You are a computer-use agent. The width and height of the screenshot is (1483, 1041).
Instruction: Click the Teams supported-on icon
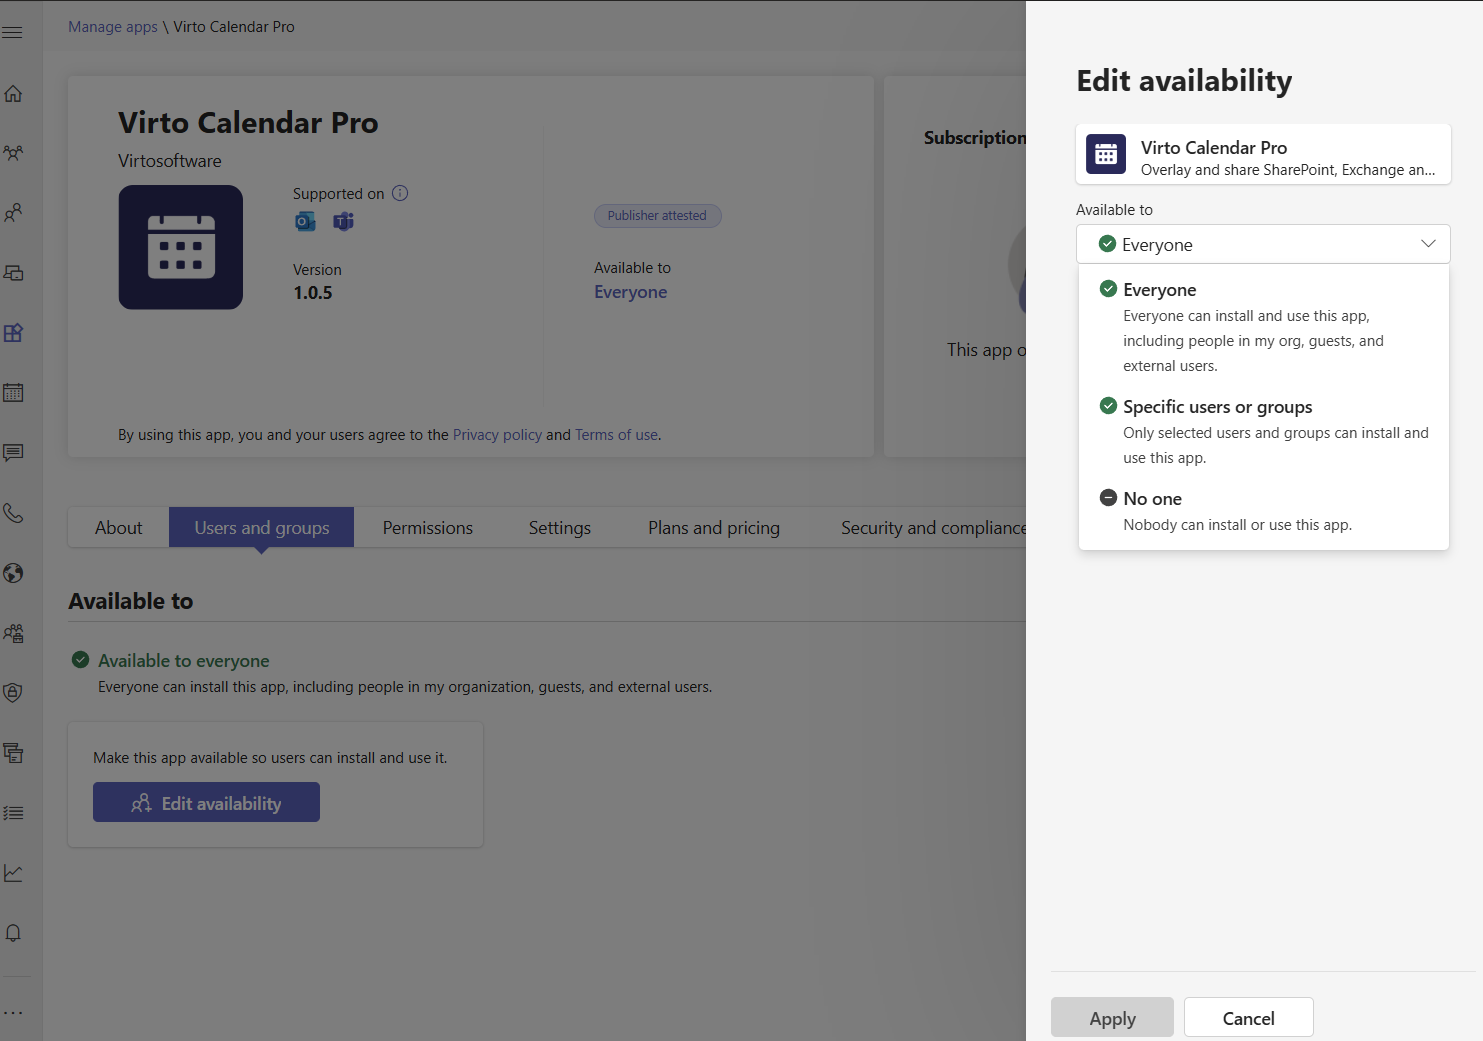coord(343,221)
